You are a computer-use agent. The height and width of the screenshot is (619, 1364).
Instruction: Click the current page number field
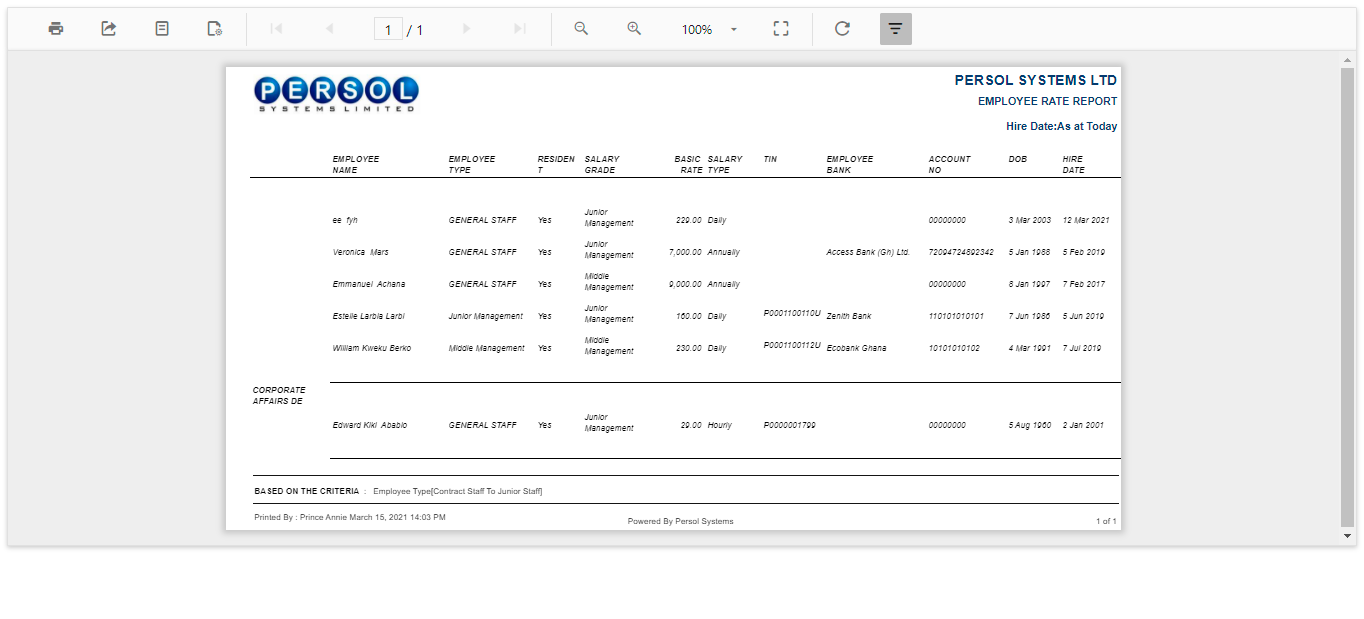[x=388, y=30]
